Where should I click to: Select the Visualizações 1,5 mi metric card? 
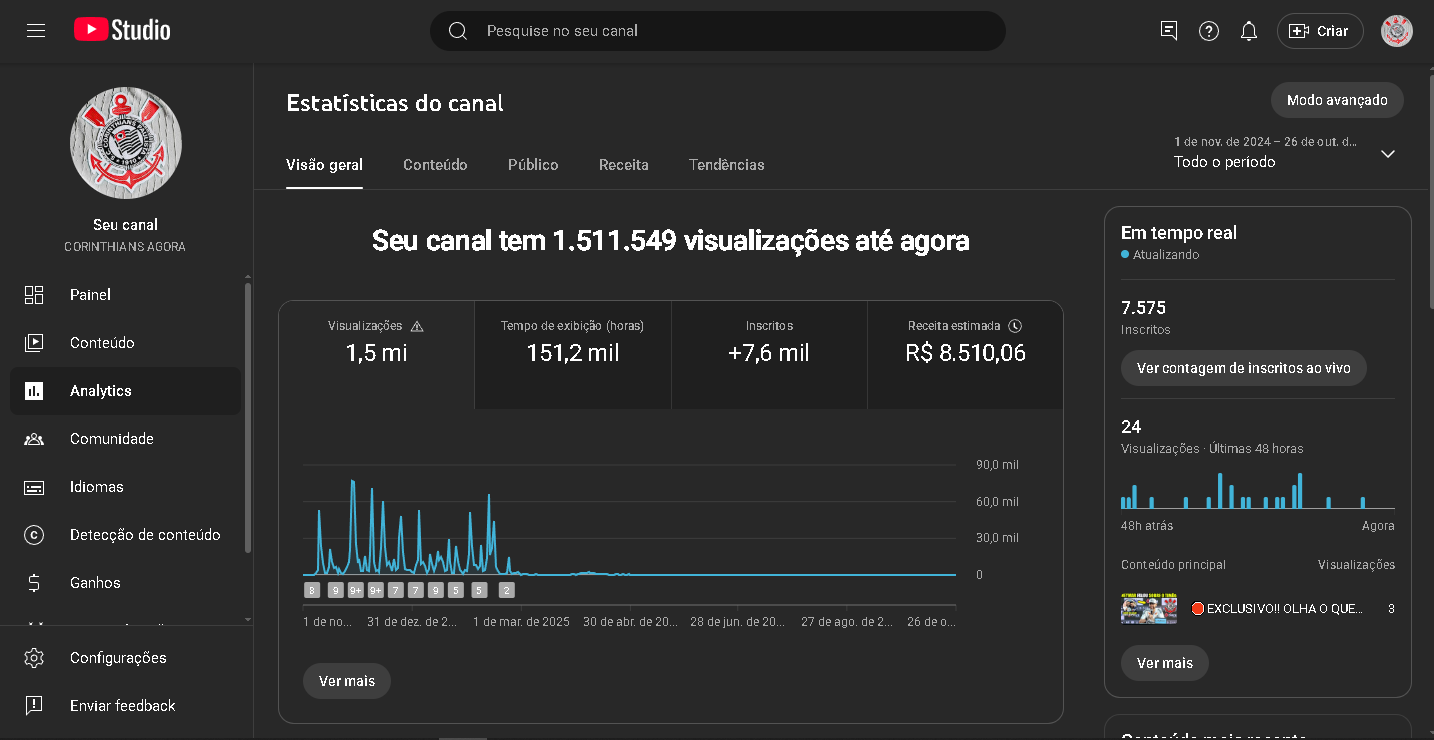click(377, 355)
